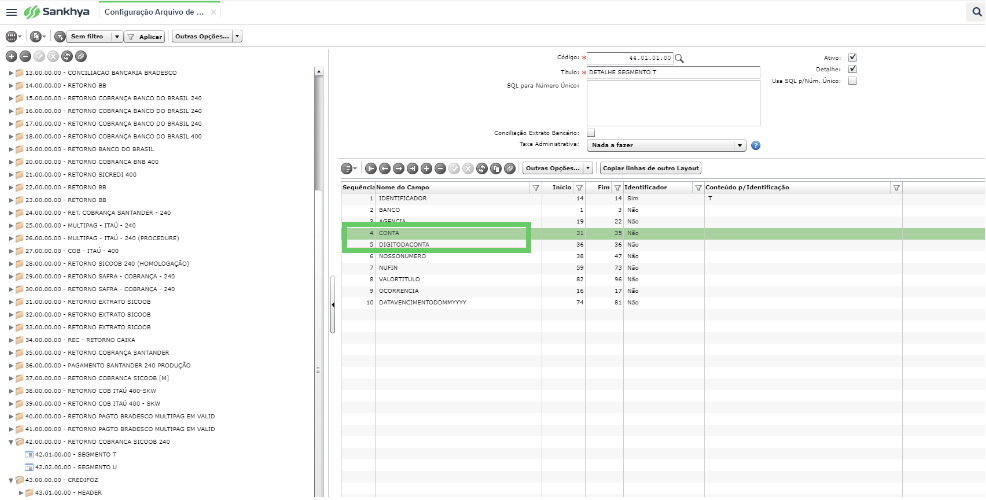Viewport: 986px width, 500px height.
Task: Expand the 43.01.00.00 - HEADER node
Action: coord(21,492)
